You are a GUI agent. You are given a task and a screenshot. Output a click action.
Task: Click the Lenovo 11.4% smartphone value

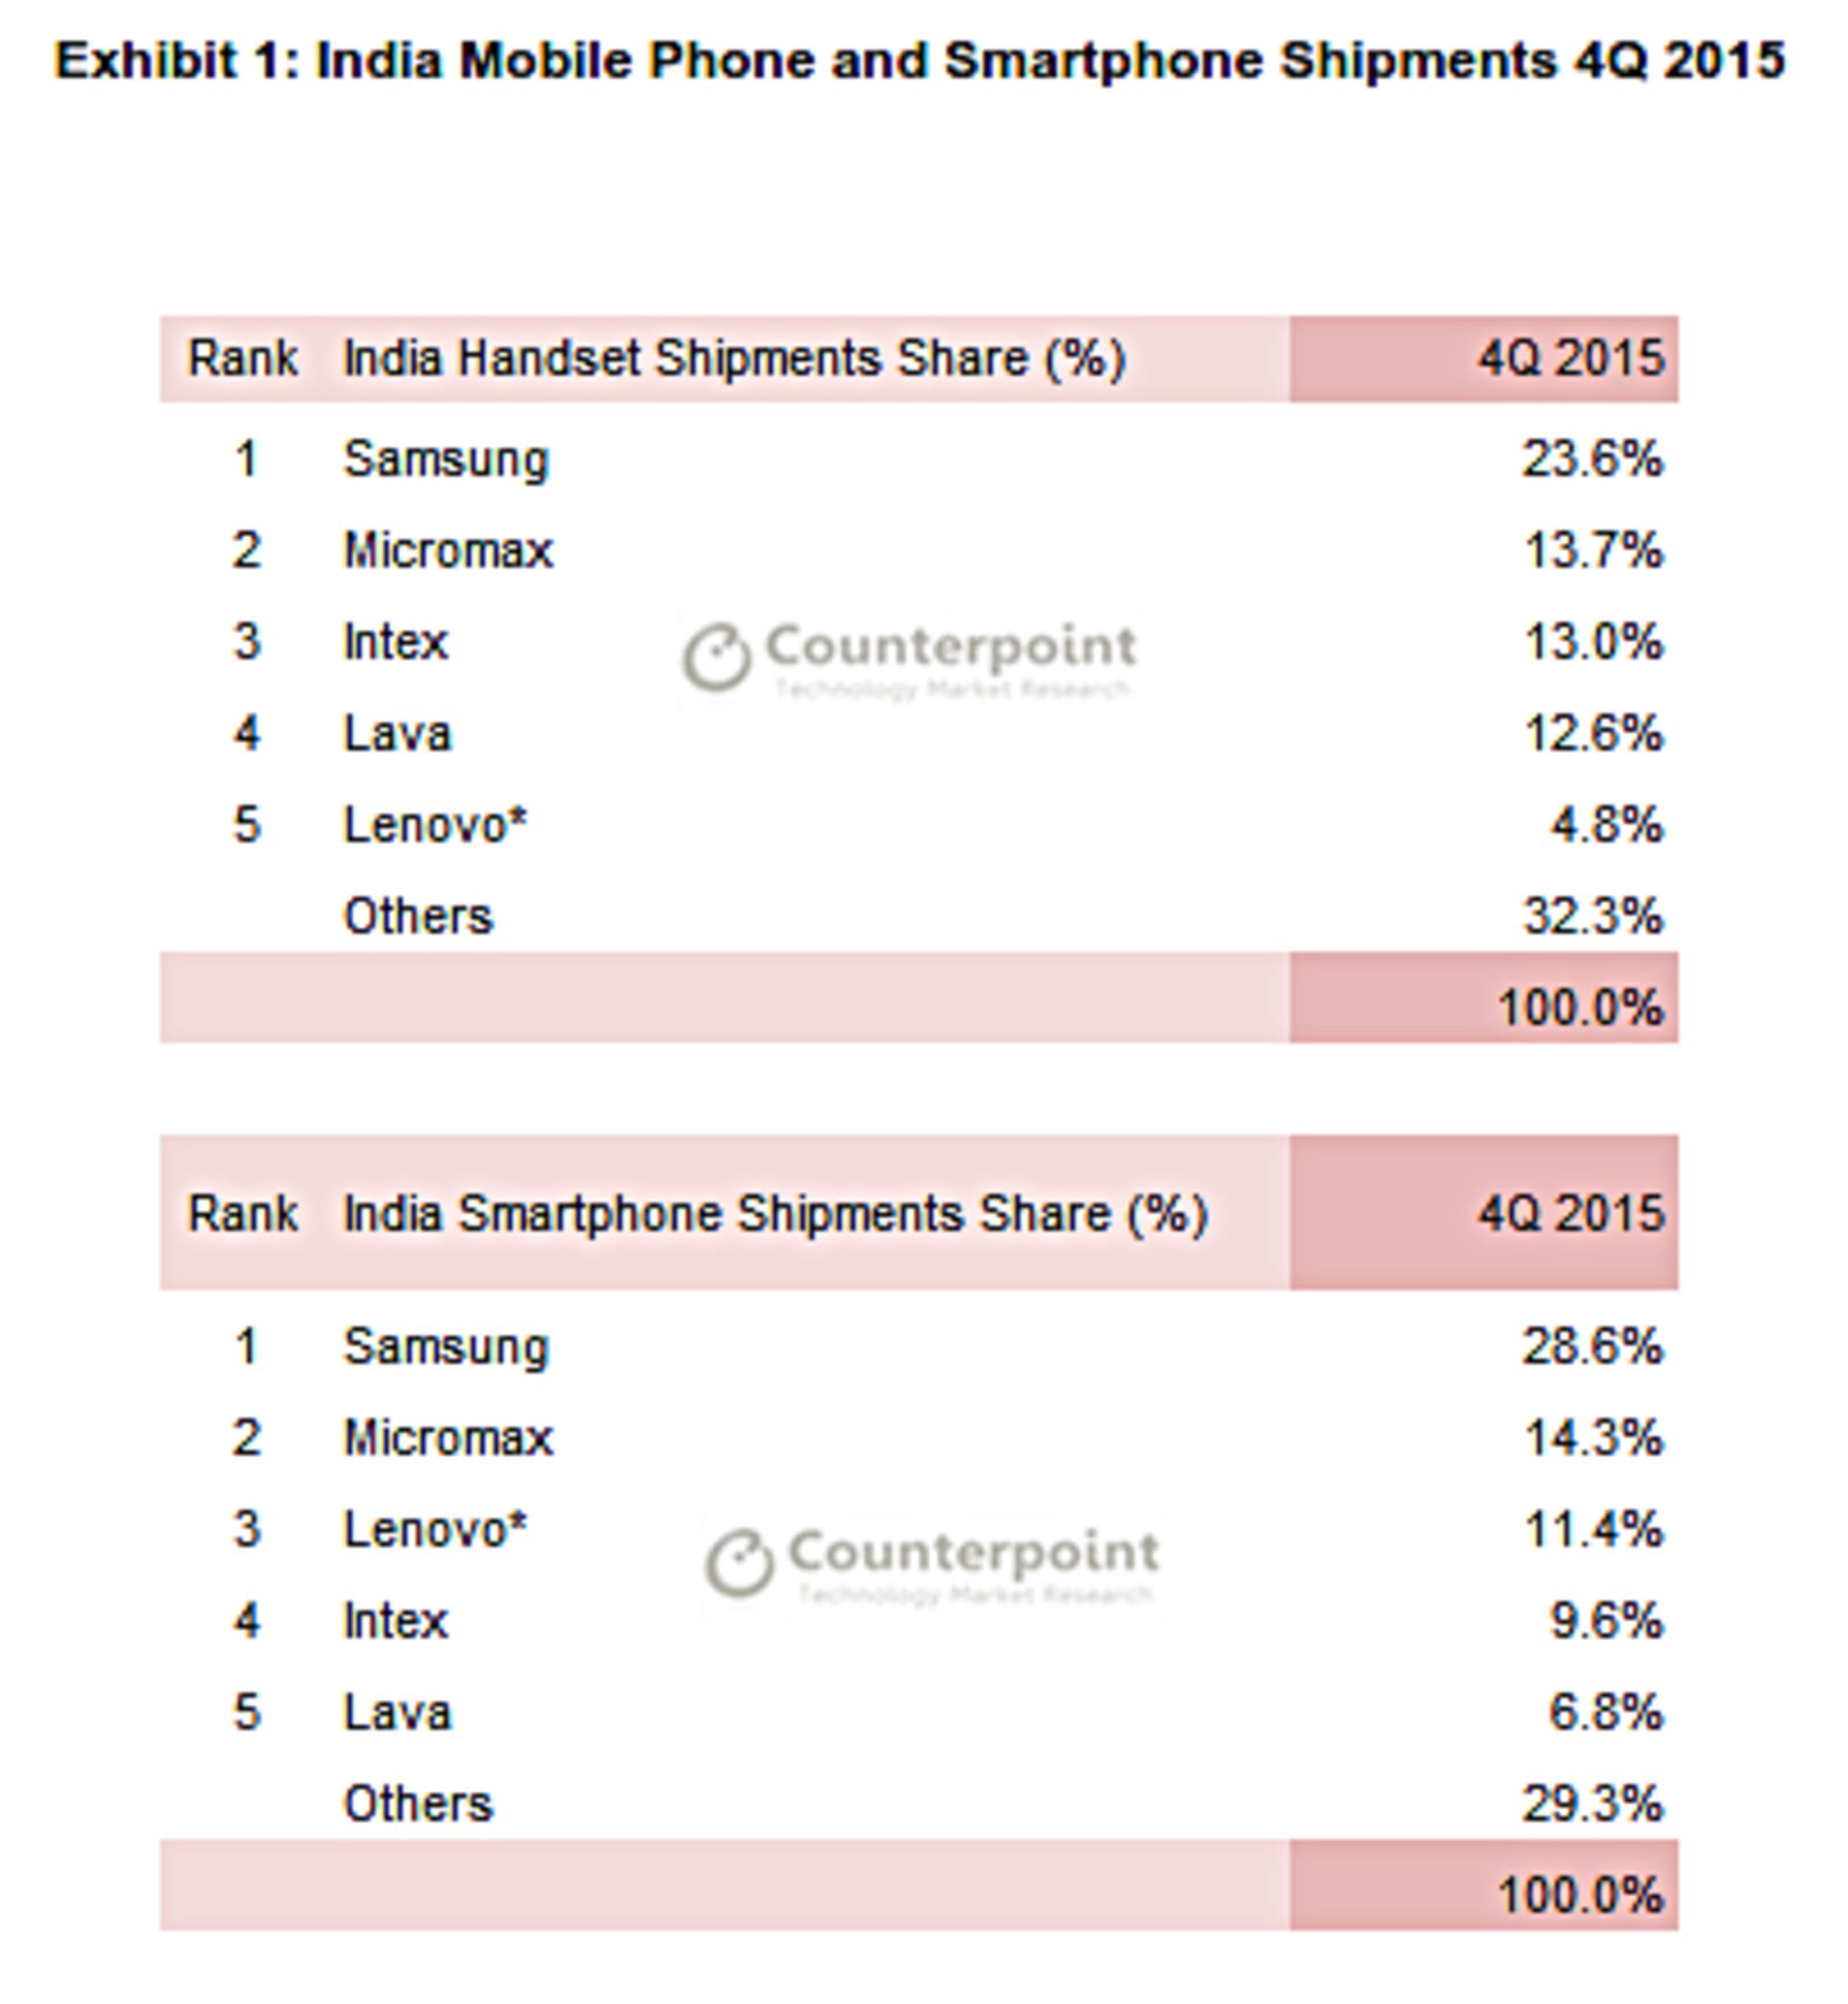pos(1592,1529)
